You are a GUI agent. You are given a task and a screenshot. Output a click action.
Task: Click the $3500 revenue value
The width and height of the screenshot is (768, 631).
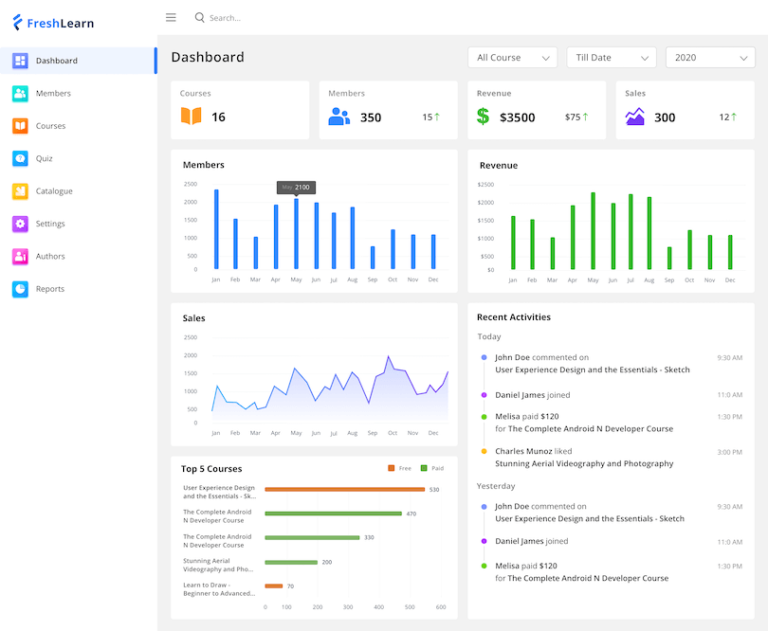[x=517, y=118]
